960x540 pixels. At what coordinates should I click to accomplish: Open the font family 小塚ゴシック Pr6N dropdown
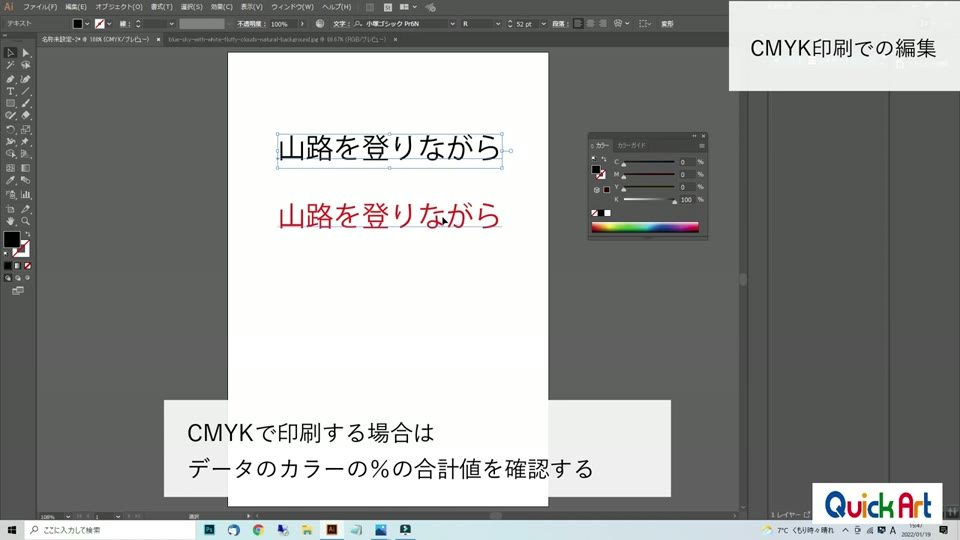pos(452,24)
